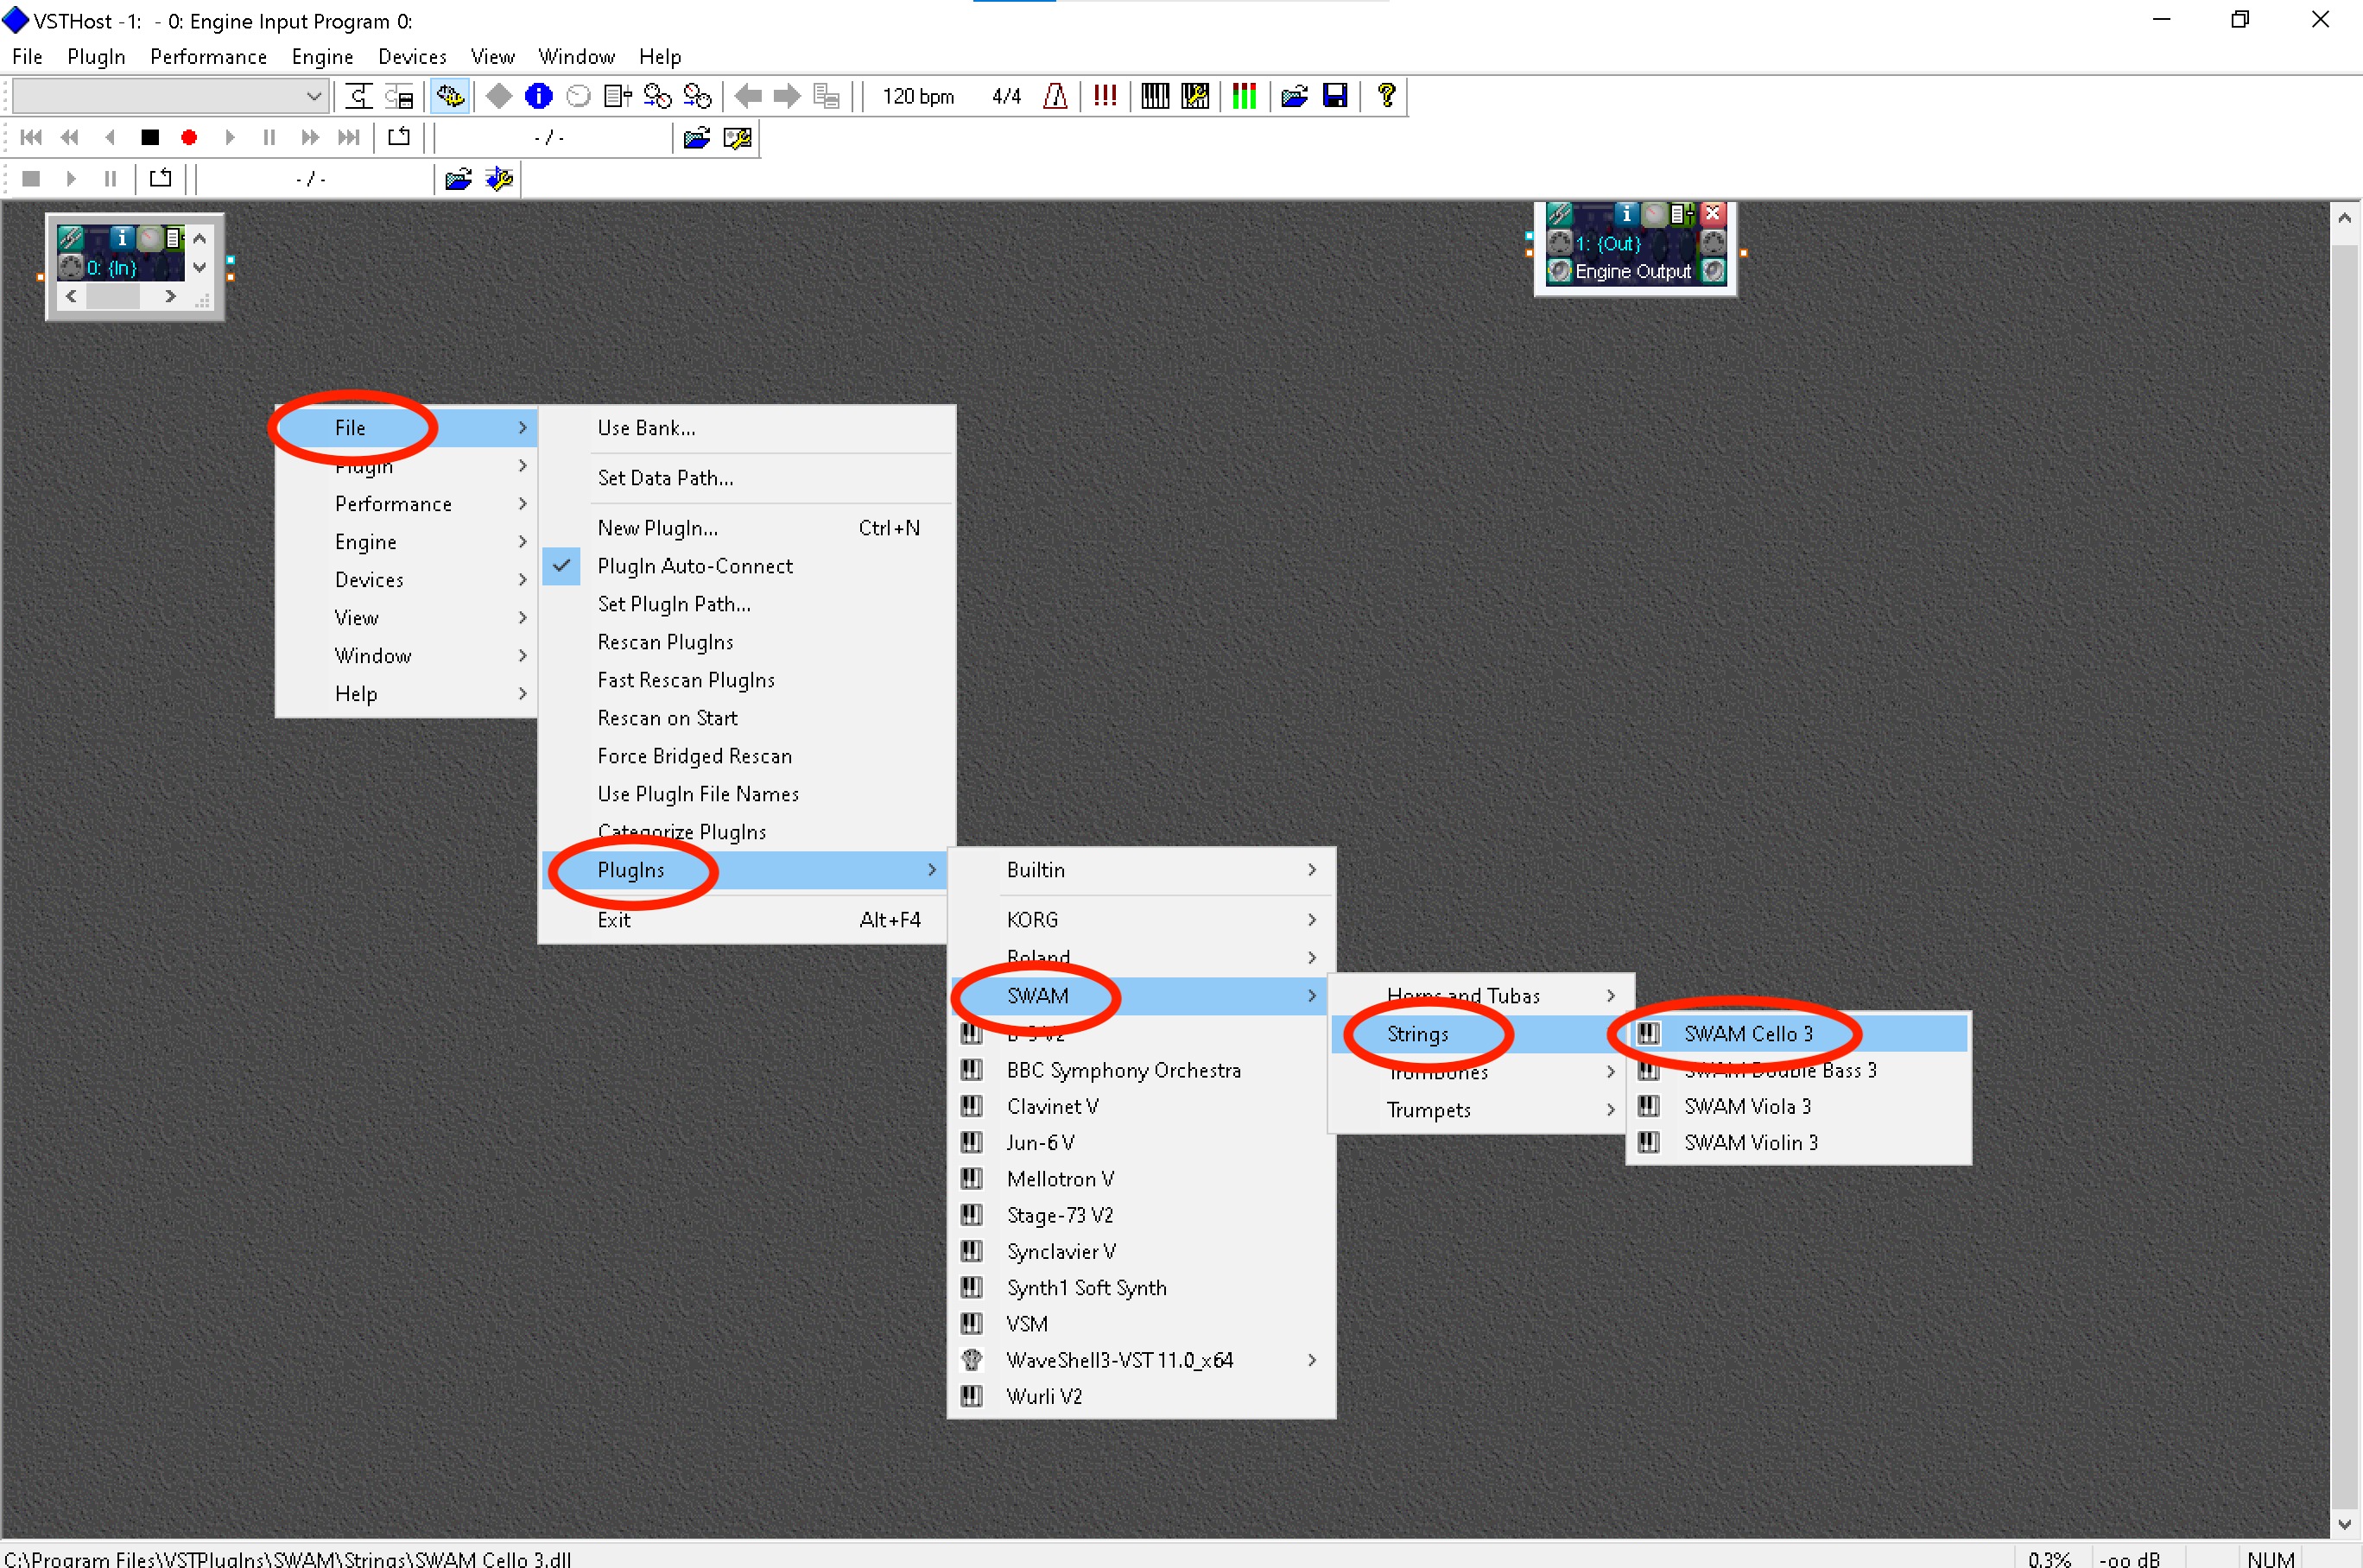Click the vertical scrollbar down arrow
This screenshot has height=1568, width=2363.
pos(2344,1524)
